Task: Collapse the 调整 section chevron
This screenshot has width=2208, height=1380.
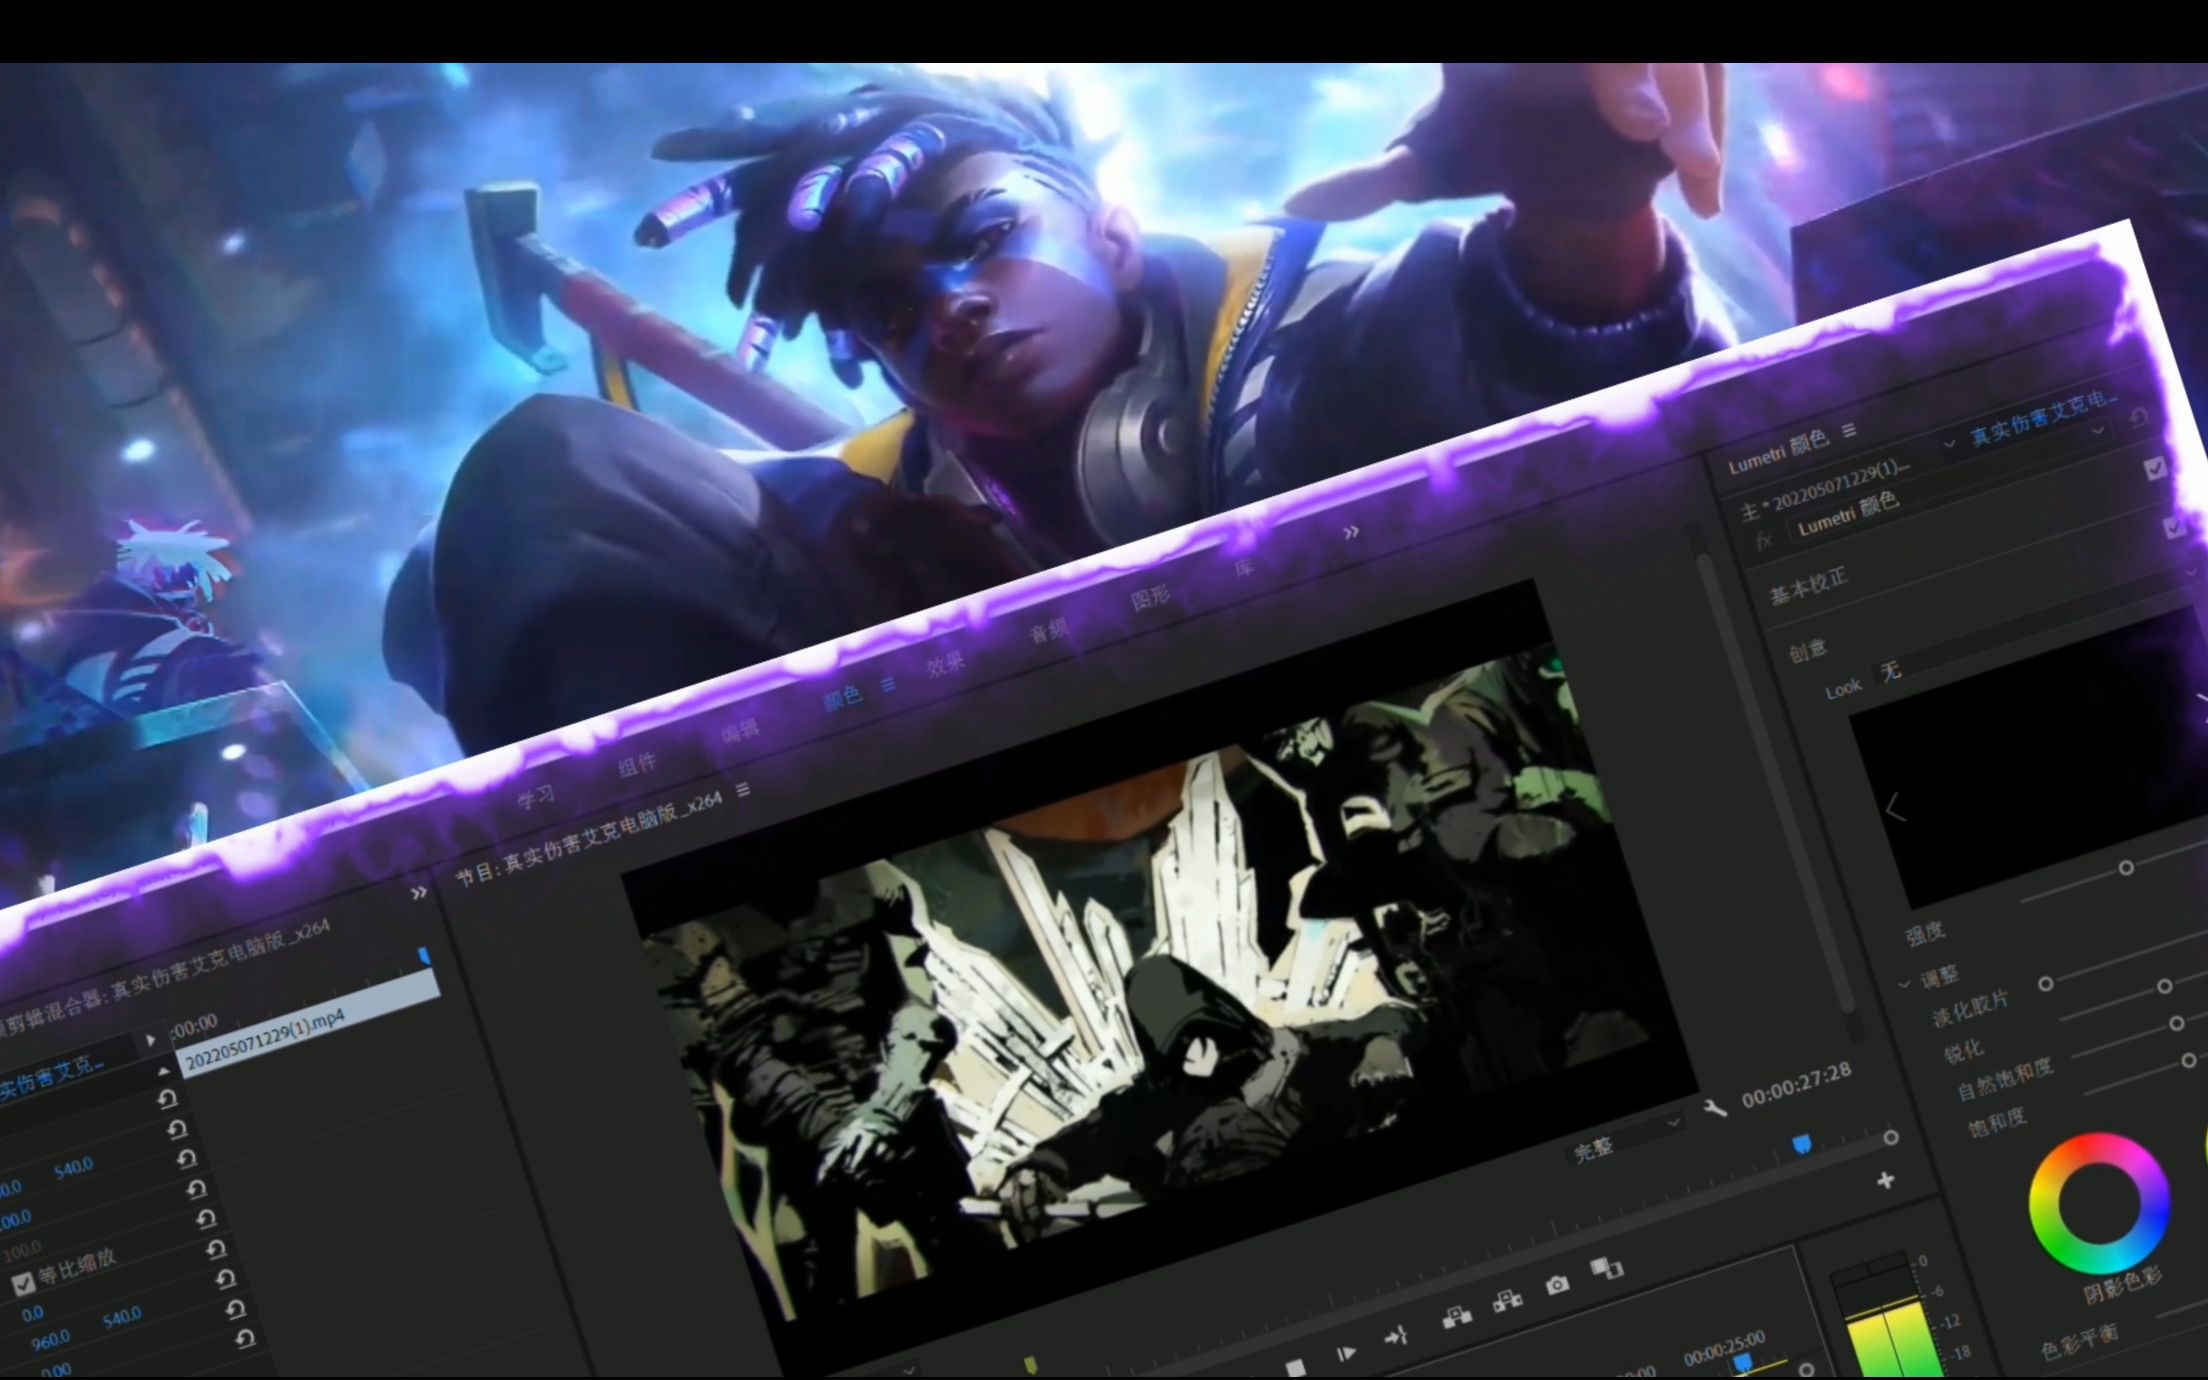Action: (1904, 985)
